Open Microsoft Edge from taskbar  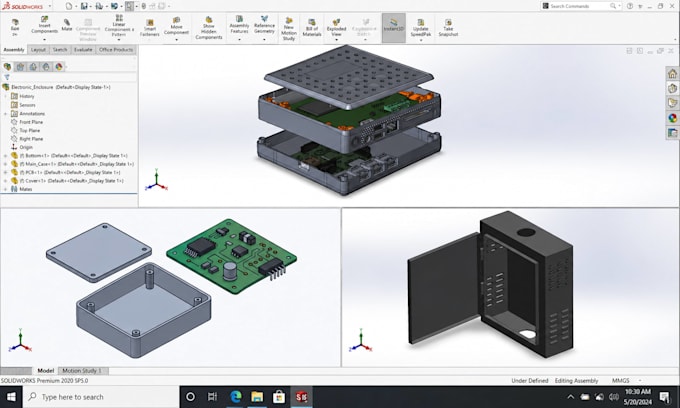pyautogui.click(x=235, y=397)
